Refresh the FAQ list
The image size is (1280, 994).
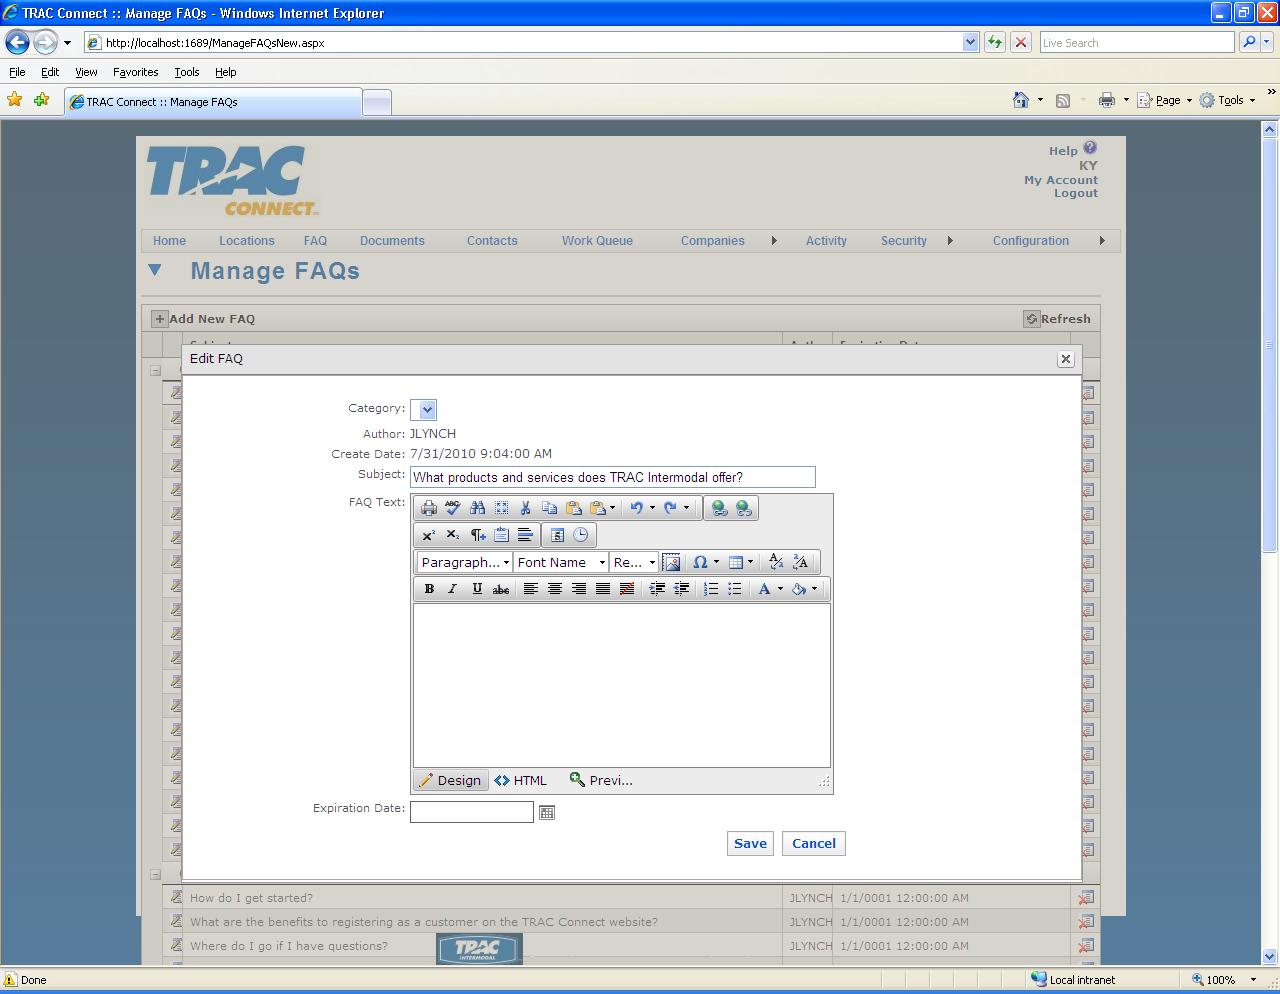tap(1057, 319)
